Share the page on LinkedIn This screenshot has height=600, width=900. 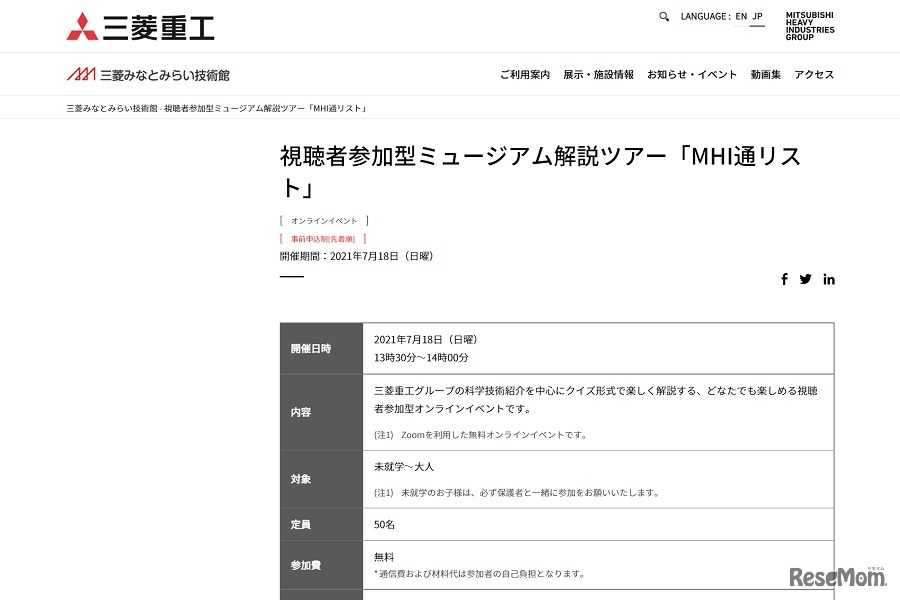[x=829, y=279]
